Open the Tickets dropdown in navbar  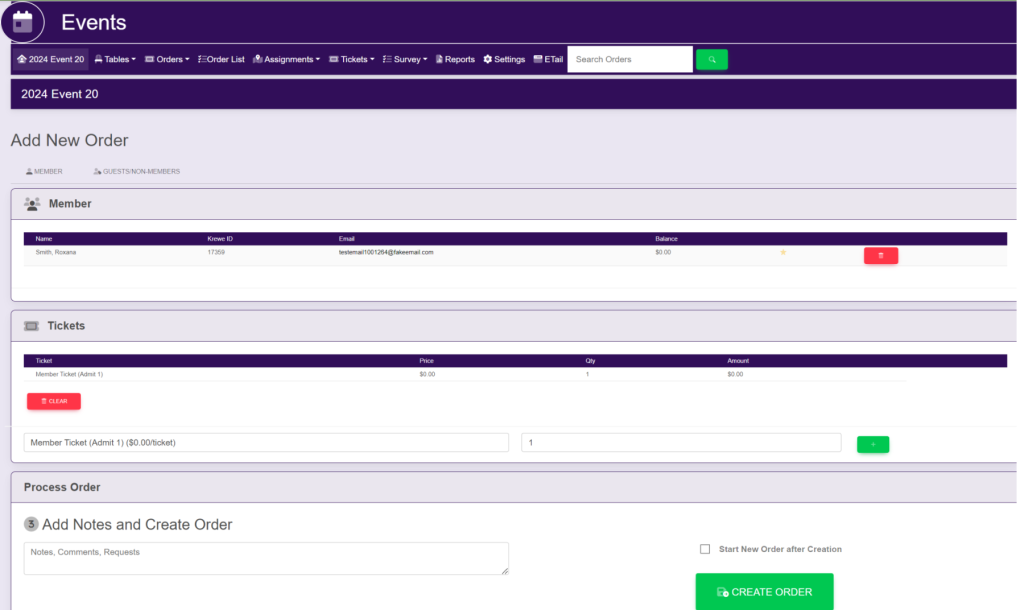point(352,60)
